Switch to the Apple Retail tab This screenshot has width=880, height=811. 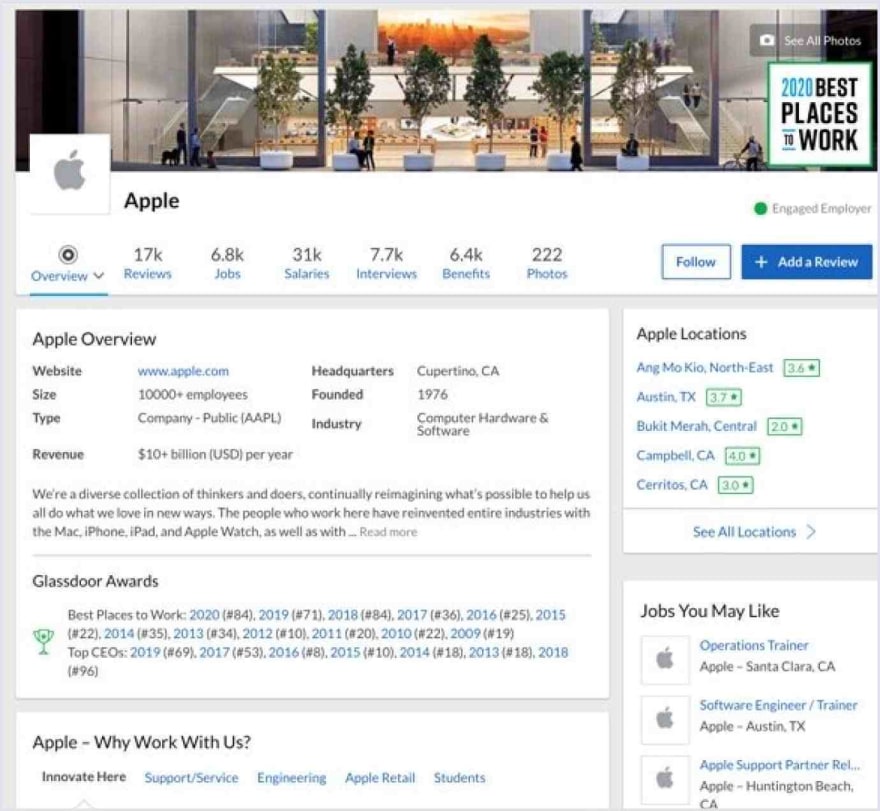380,778
